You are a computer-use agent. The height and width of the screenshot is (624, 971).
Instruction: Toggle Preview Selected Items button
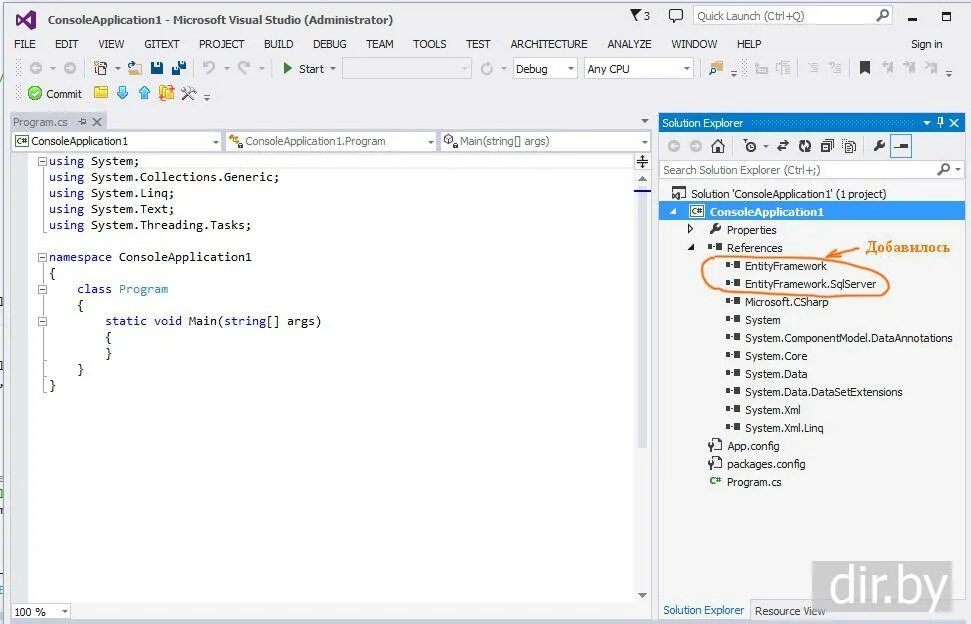[x=902, y=146]
